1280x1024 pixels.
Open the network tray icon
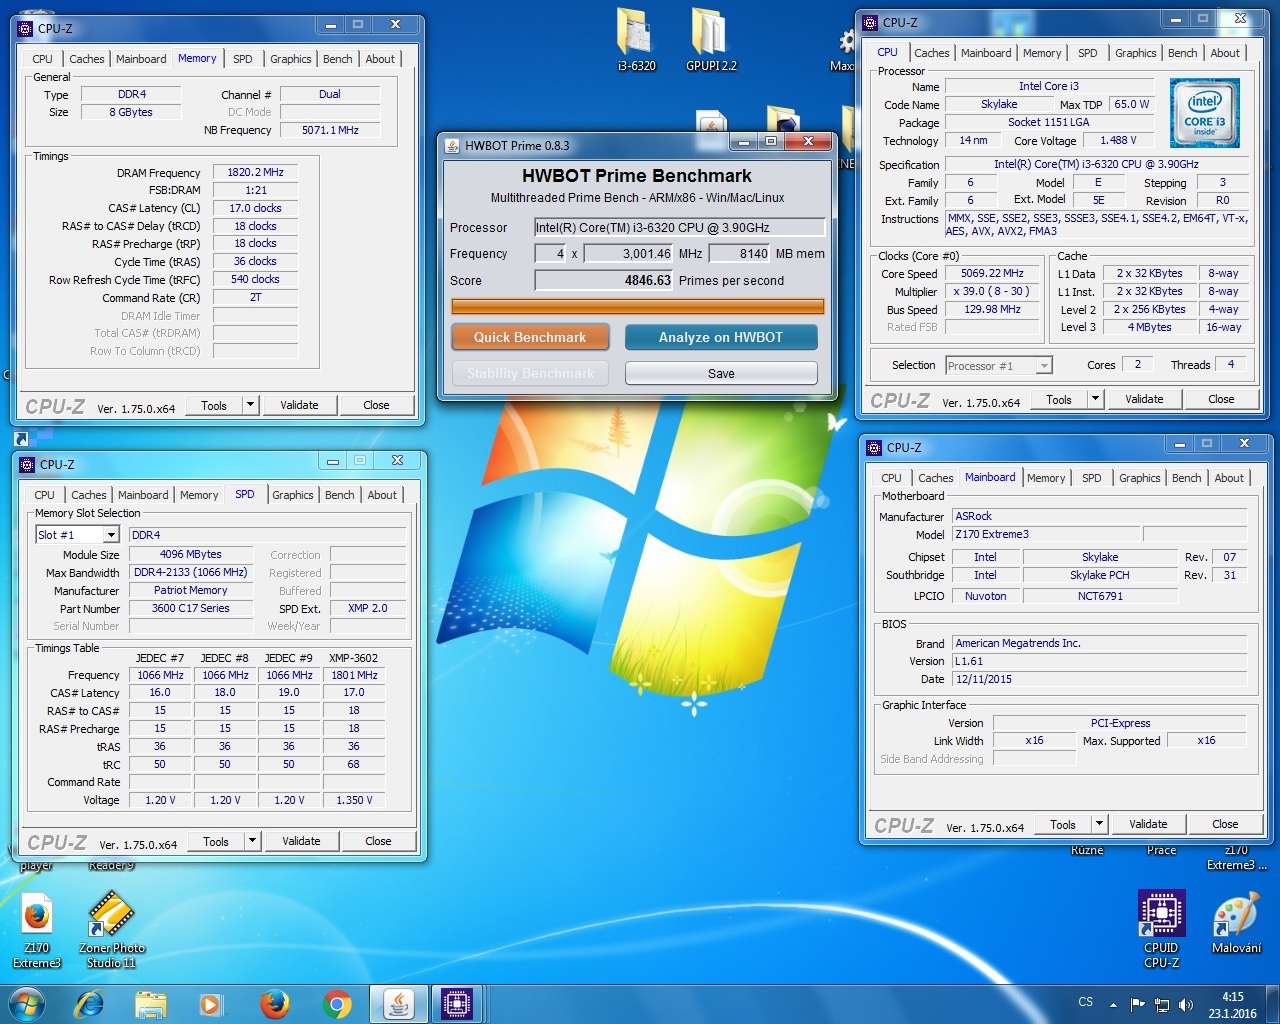click(x=1162, y=1004)
